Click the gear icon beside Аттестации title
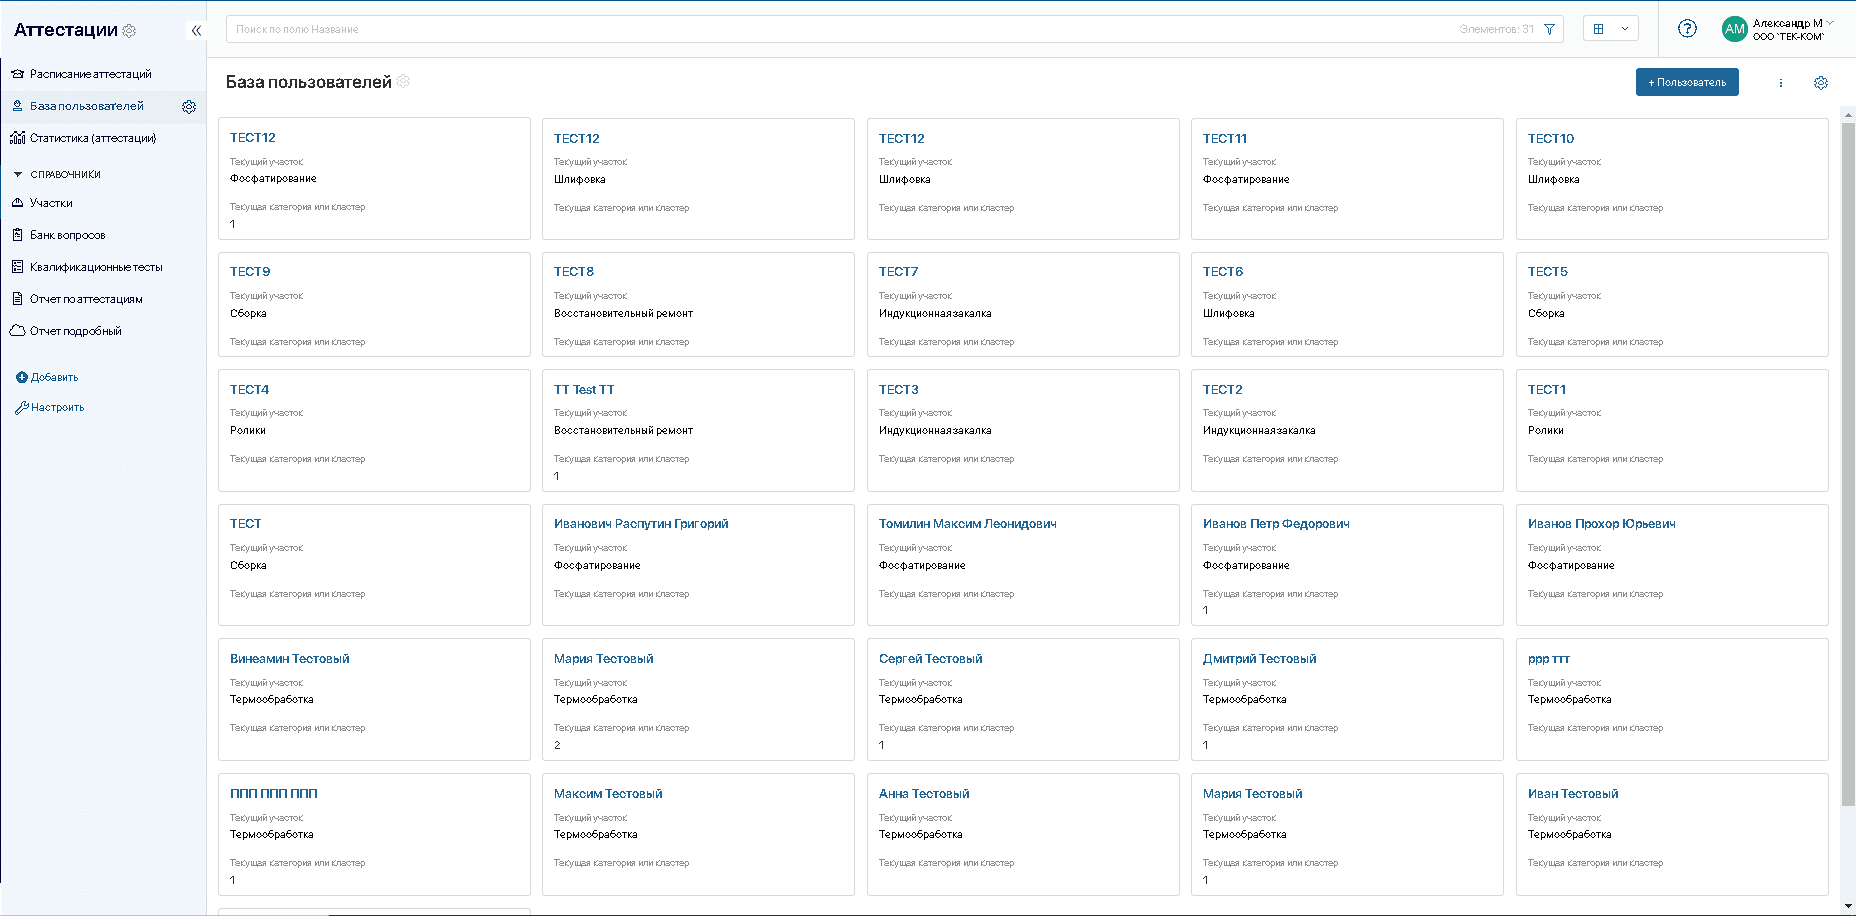1856x916 pixels. pyautogui.click(x=129, y=31)
